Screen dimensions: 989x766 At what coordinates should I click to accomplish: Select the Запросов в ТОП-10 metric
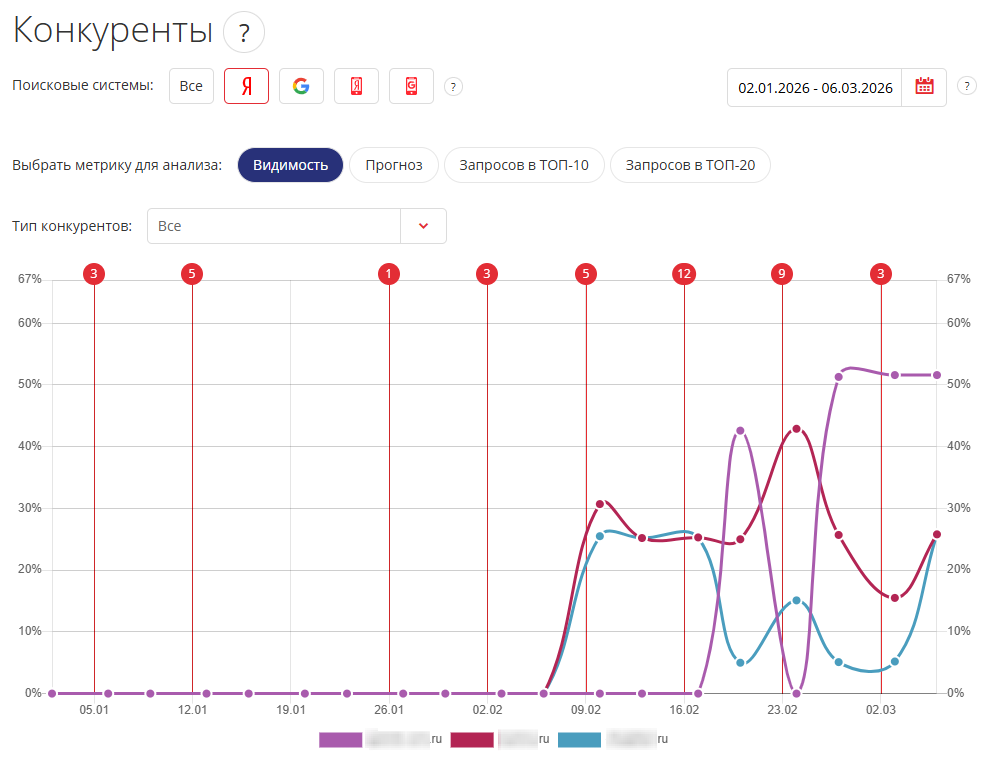tap(524, 165)
